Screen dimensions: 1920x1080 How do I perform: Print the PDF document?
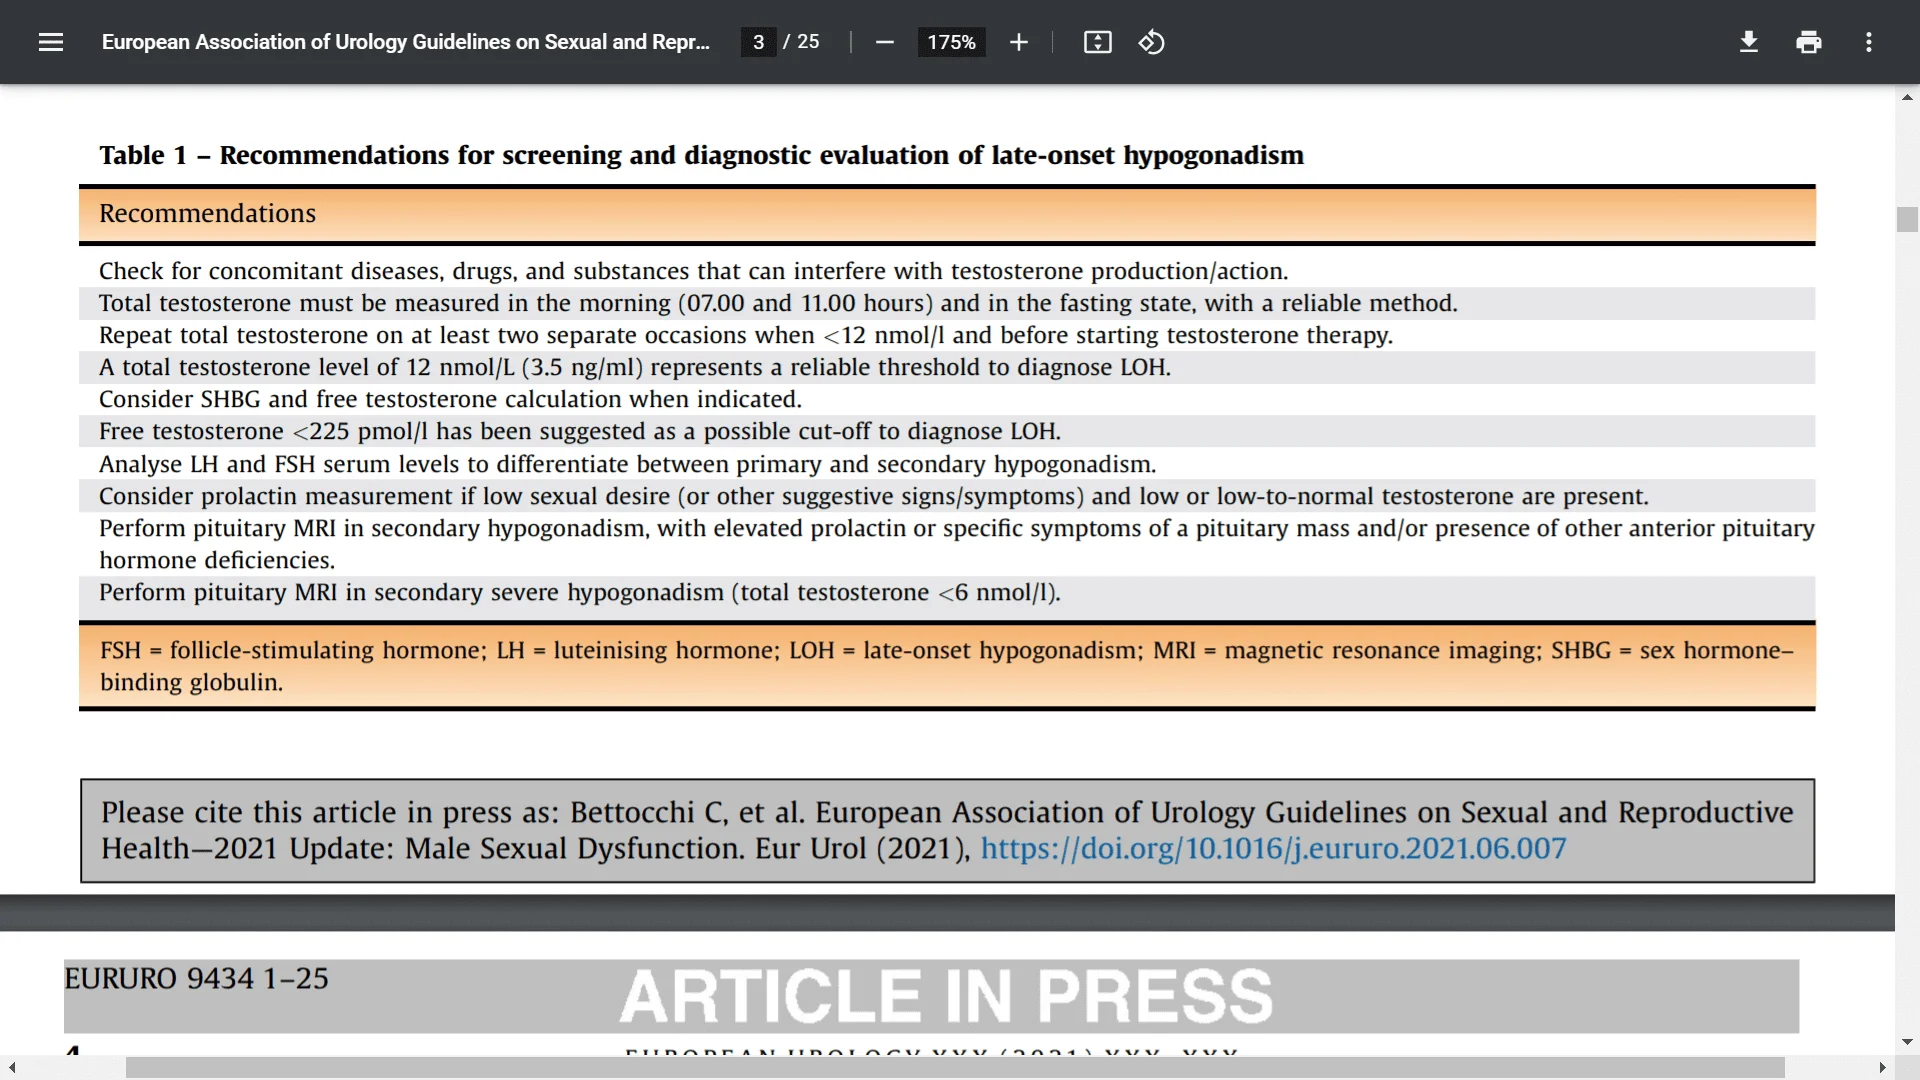(1809, 42)
